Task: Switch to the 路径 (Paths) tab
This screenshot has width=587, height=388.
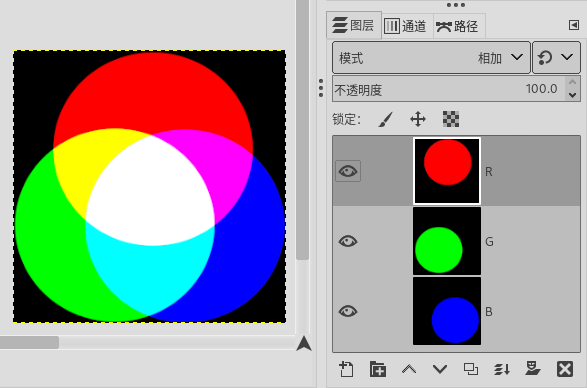Action: point(459,26)
